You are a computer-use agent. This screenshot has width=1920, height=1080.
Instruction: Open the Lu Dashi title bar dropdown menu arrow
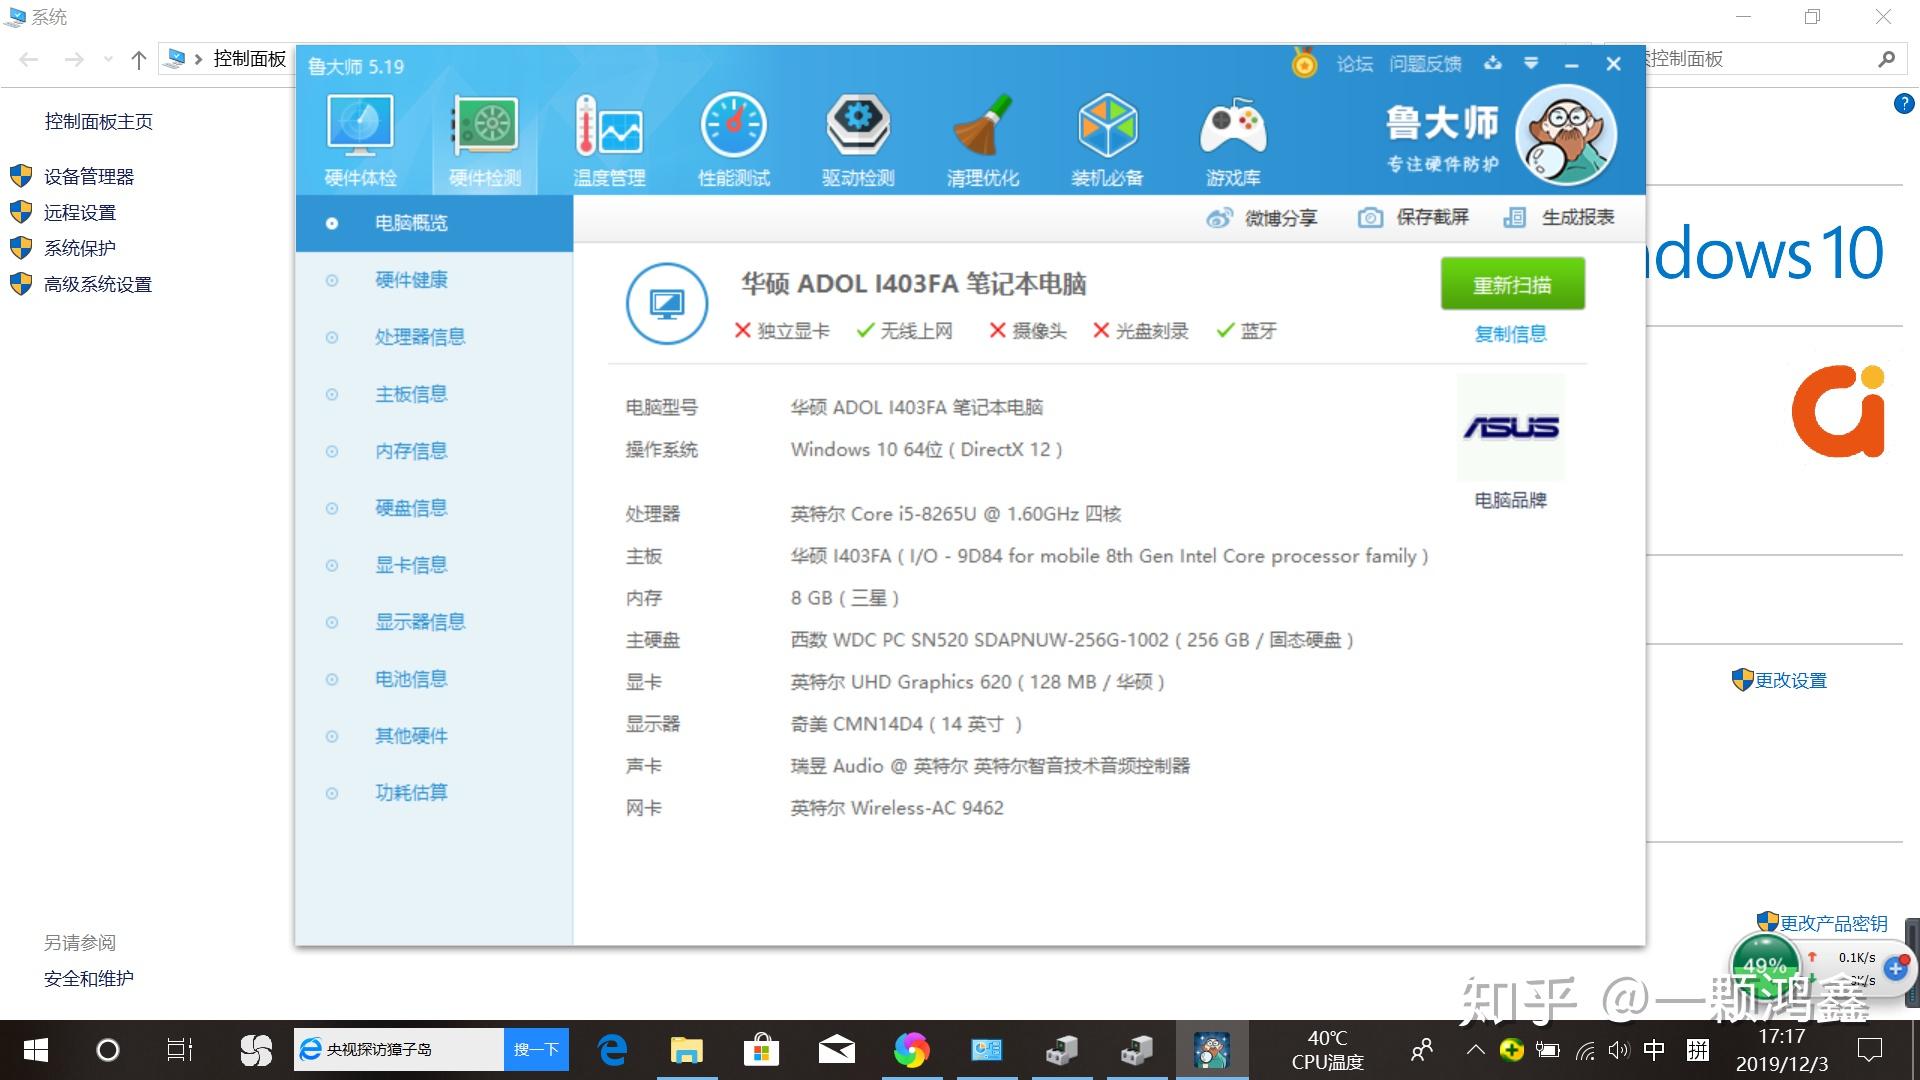click(x=1531, y=64)
